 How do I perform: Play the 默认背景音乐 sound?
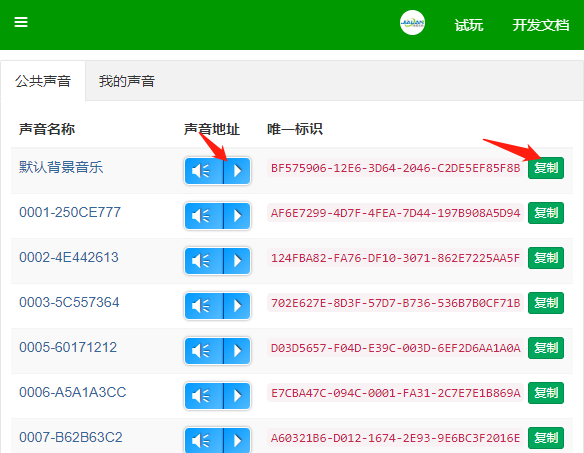tap(237, 171)
